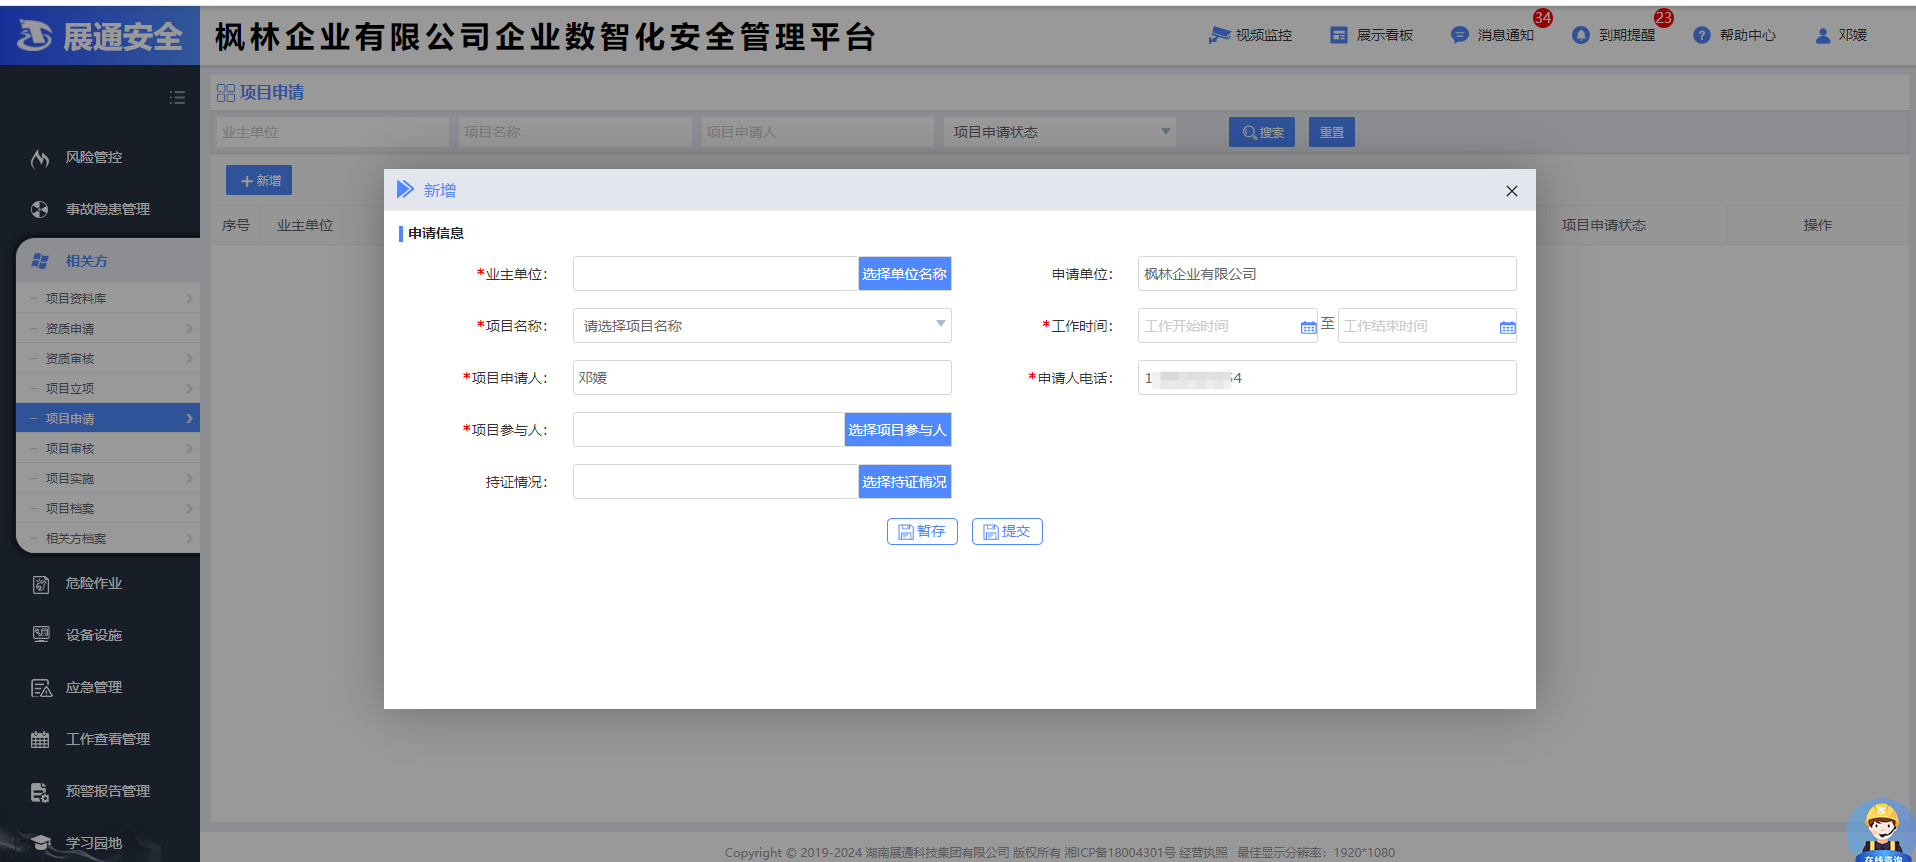Open the work start time calendar icon
Screen dimensions: 1916x862
click(x=1308, y=327)
